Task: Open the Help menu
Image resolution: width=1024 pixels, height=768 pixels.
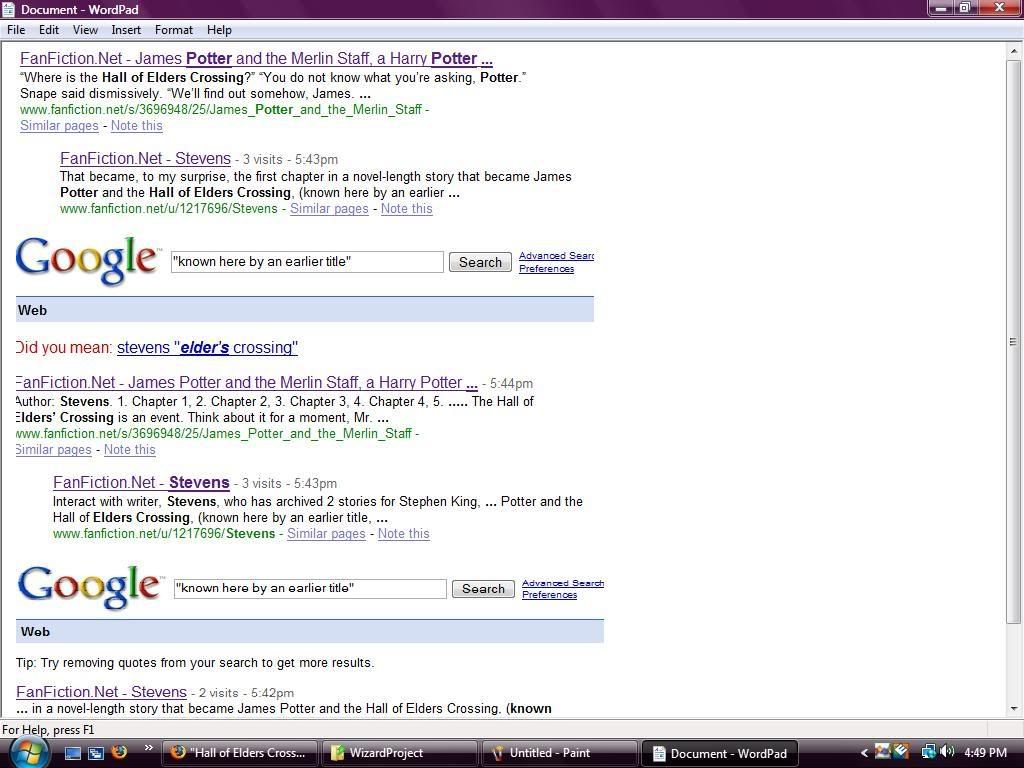Action: point(219,30)
